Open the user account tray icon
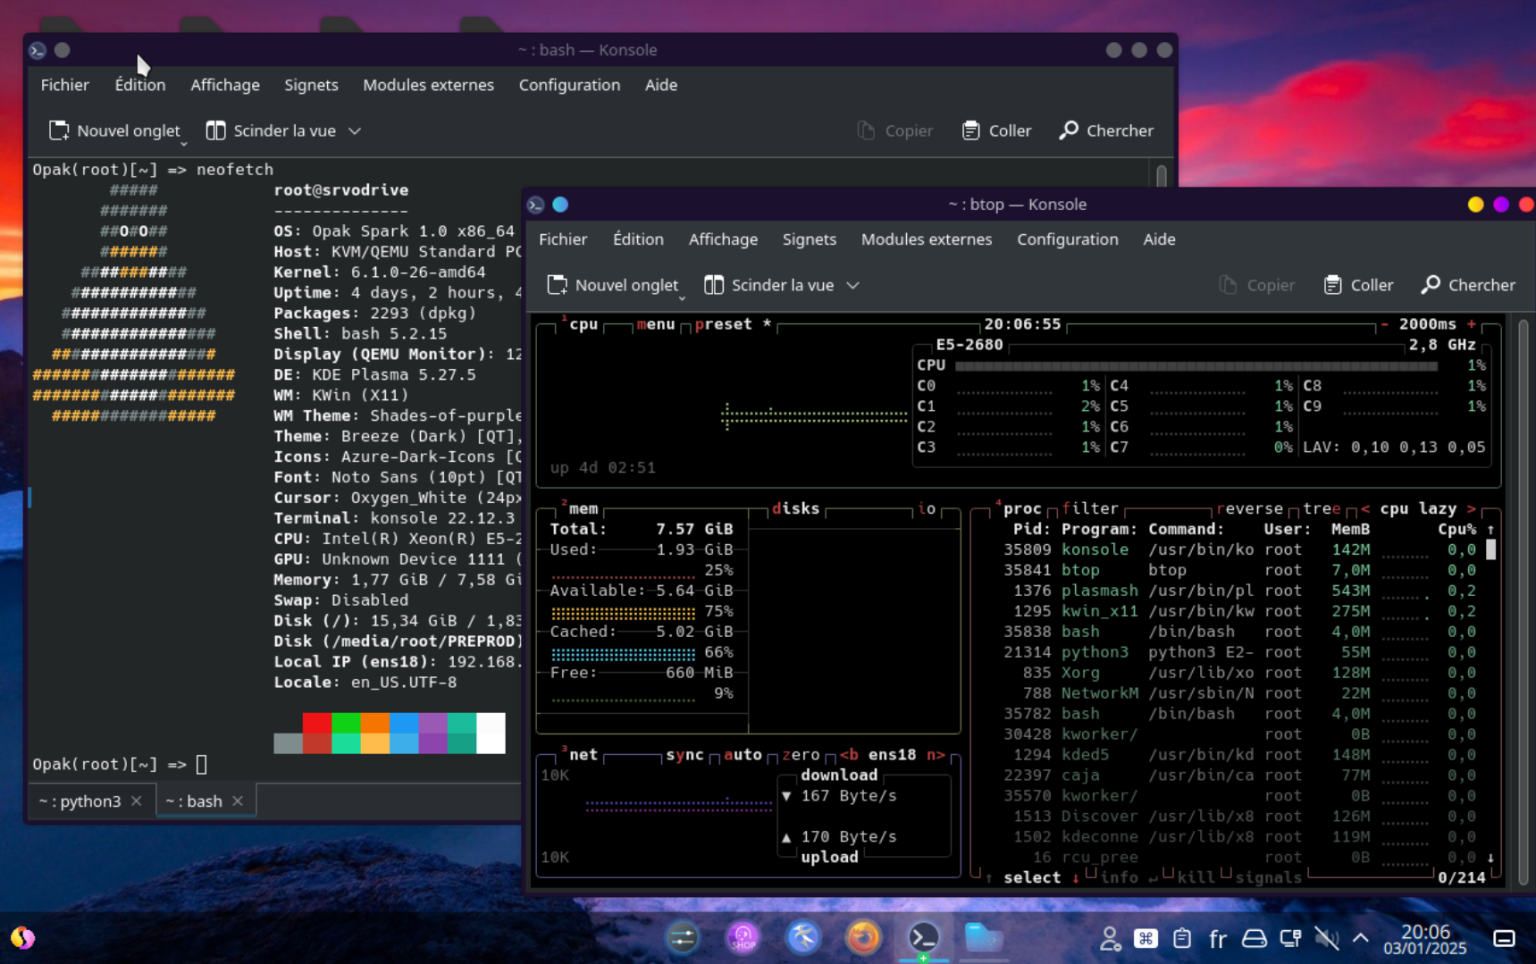 click(1110, 938)
